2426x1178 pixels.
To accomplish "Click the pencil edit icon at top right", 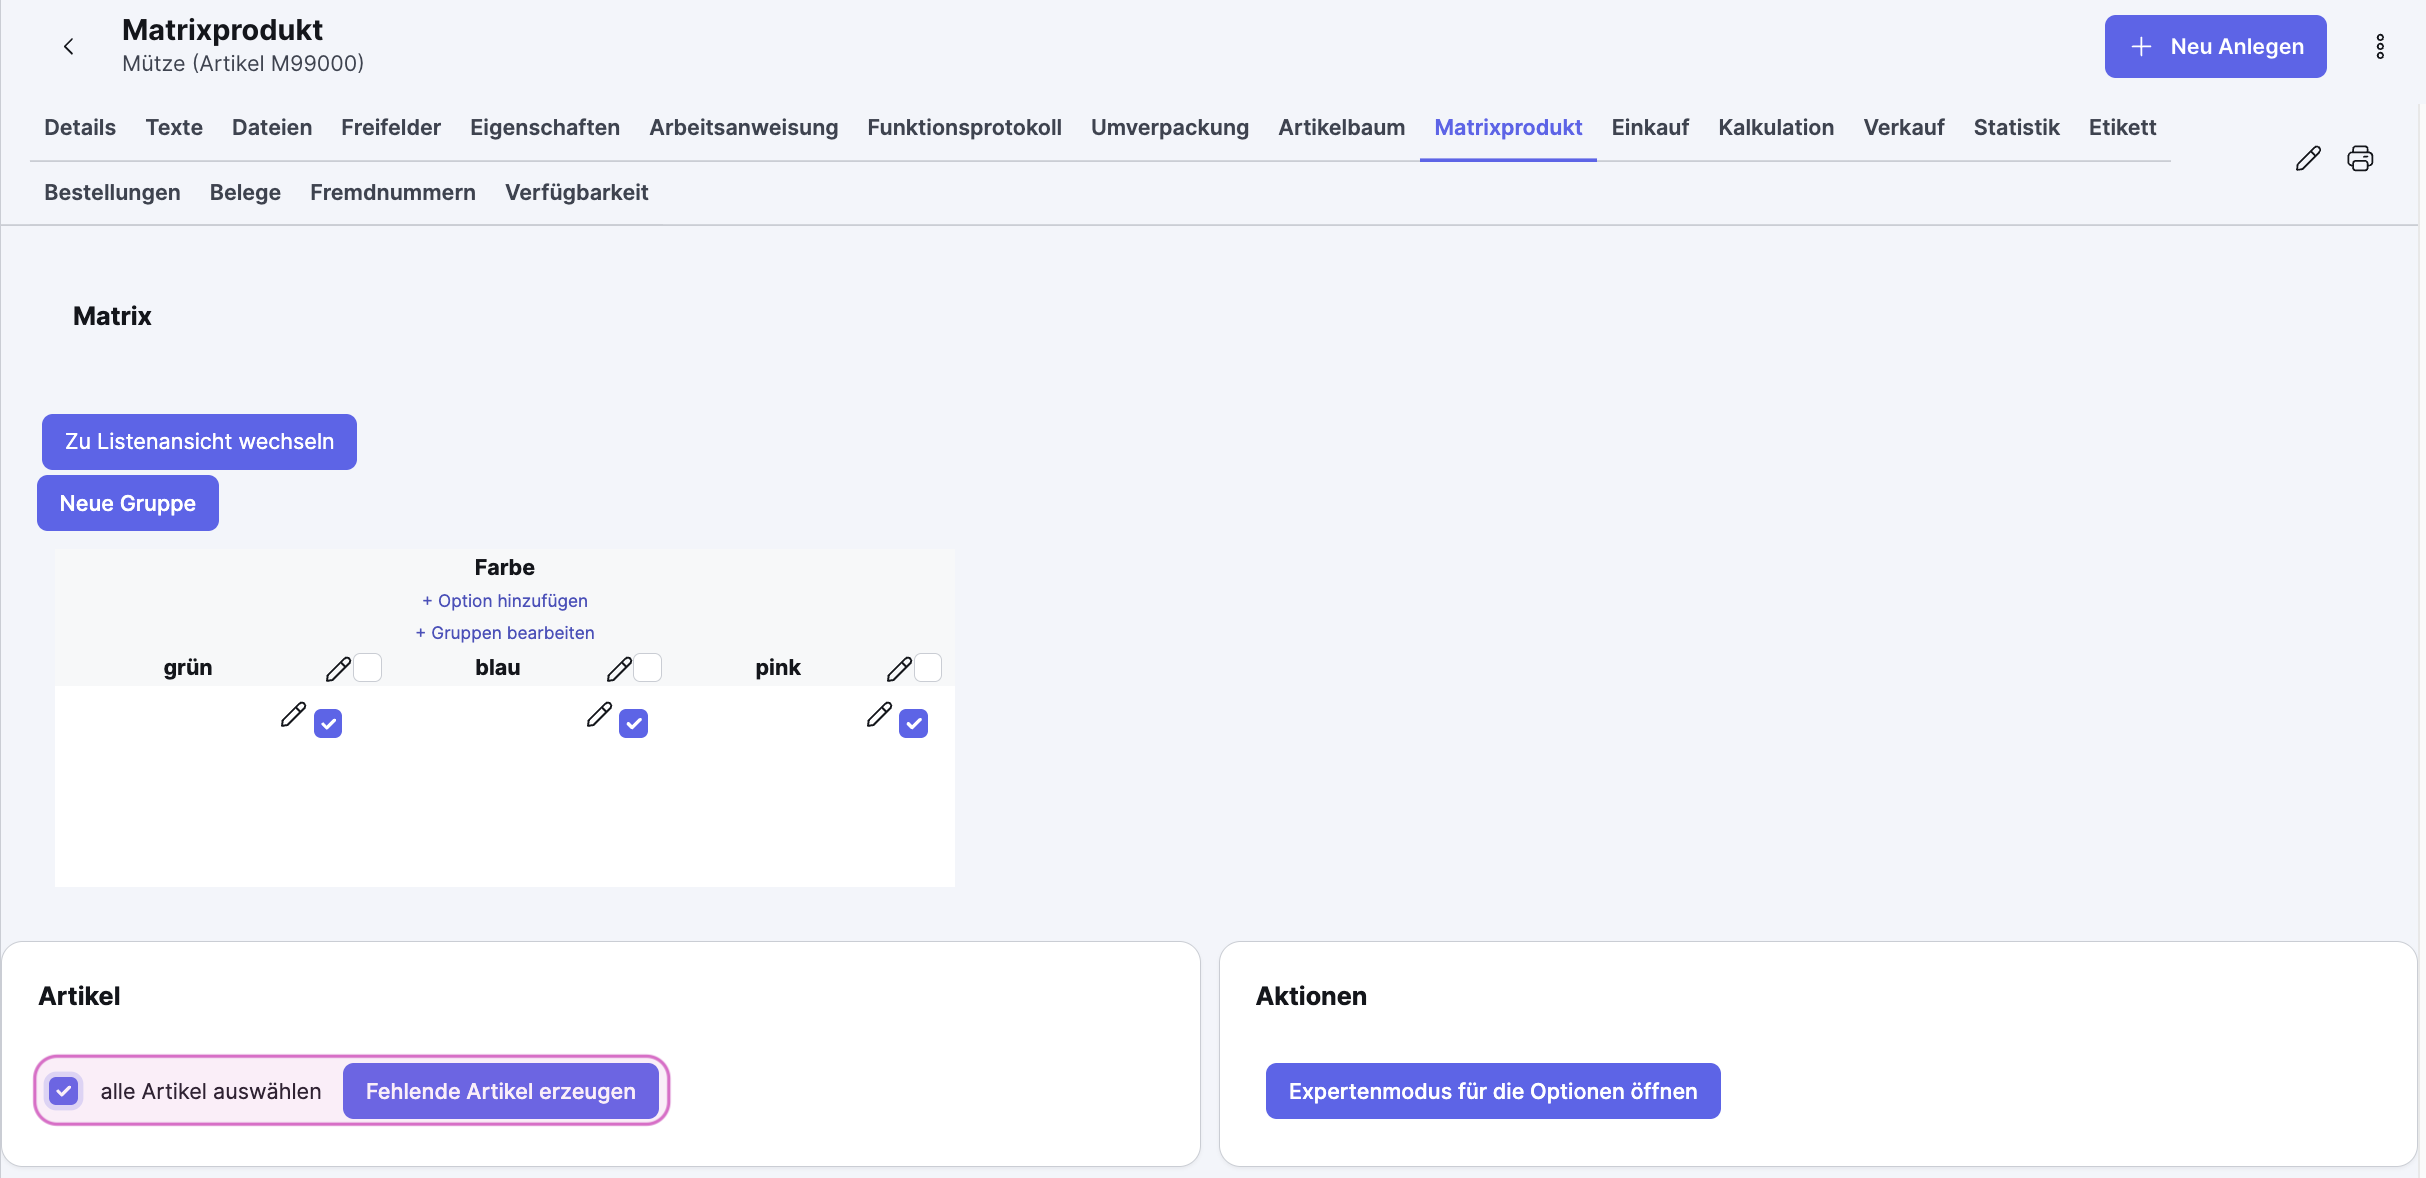I will (2308, 158).
